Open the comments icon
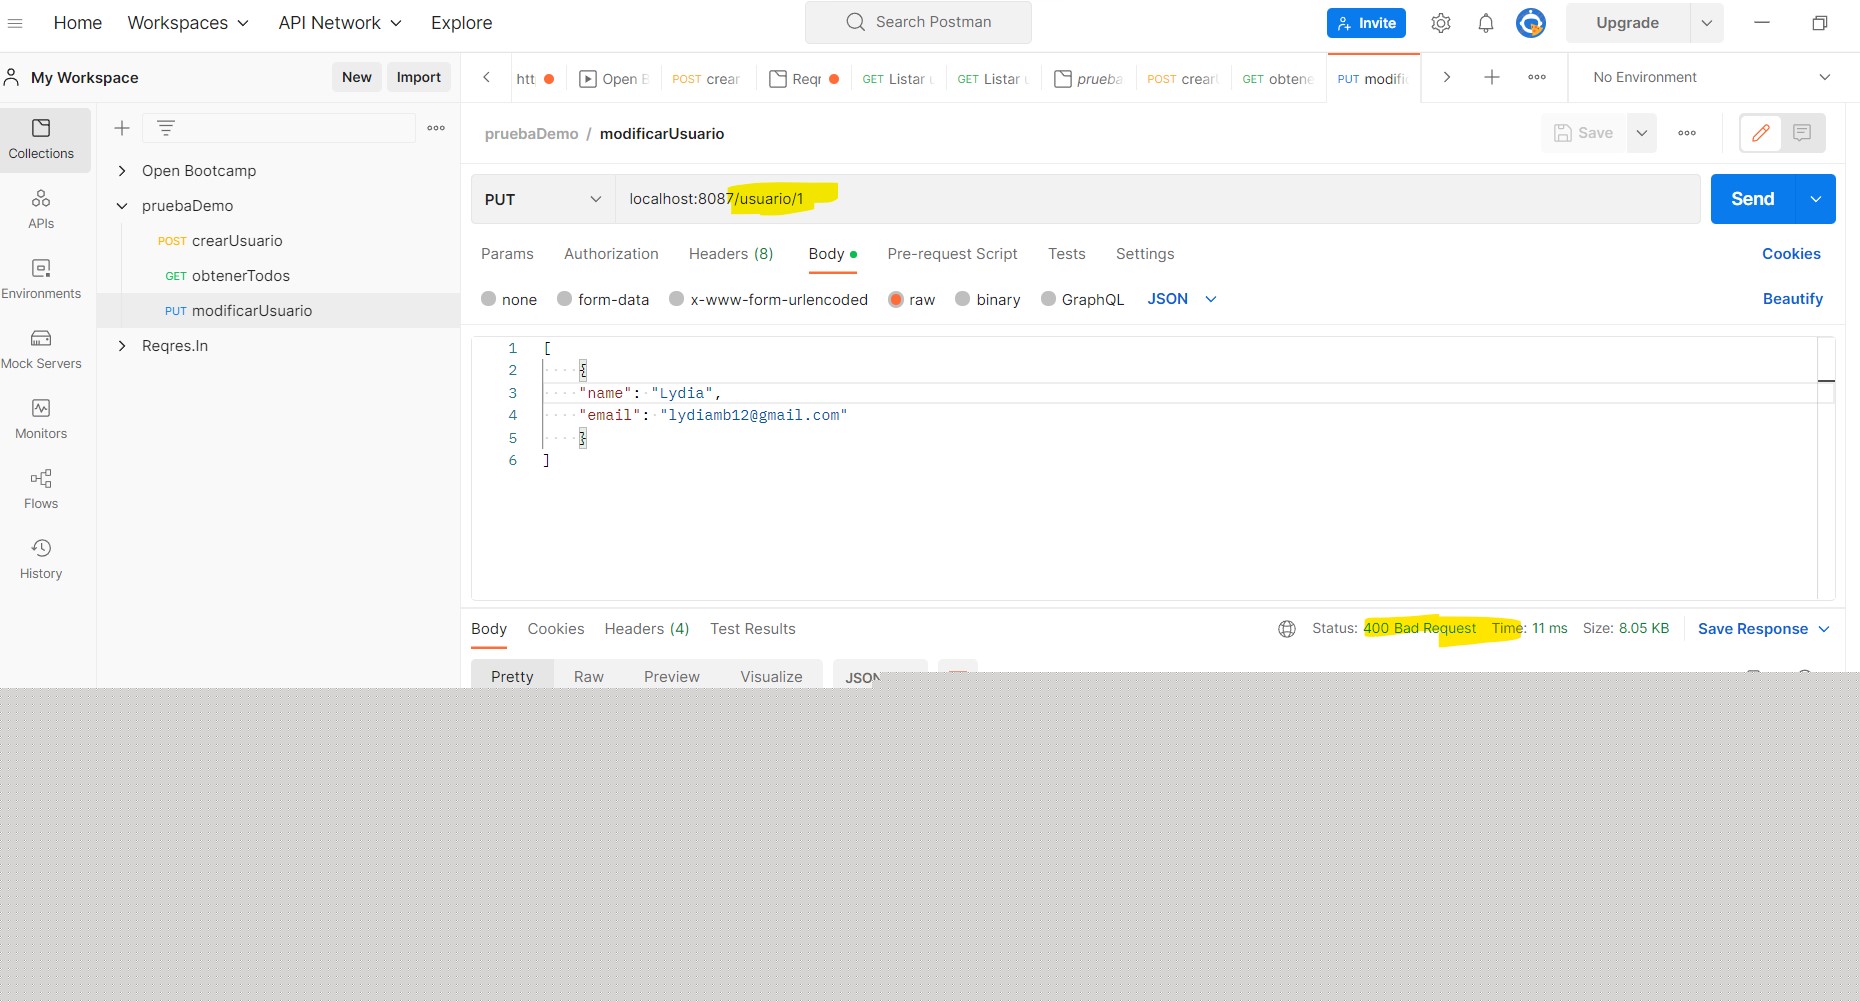Viewport: 1860px width, 1002px height. pyautogui.click(x=1802, y=133)
